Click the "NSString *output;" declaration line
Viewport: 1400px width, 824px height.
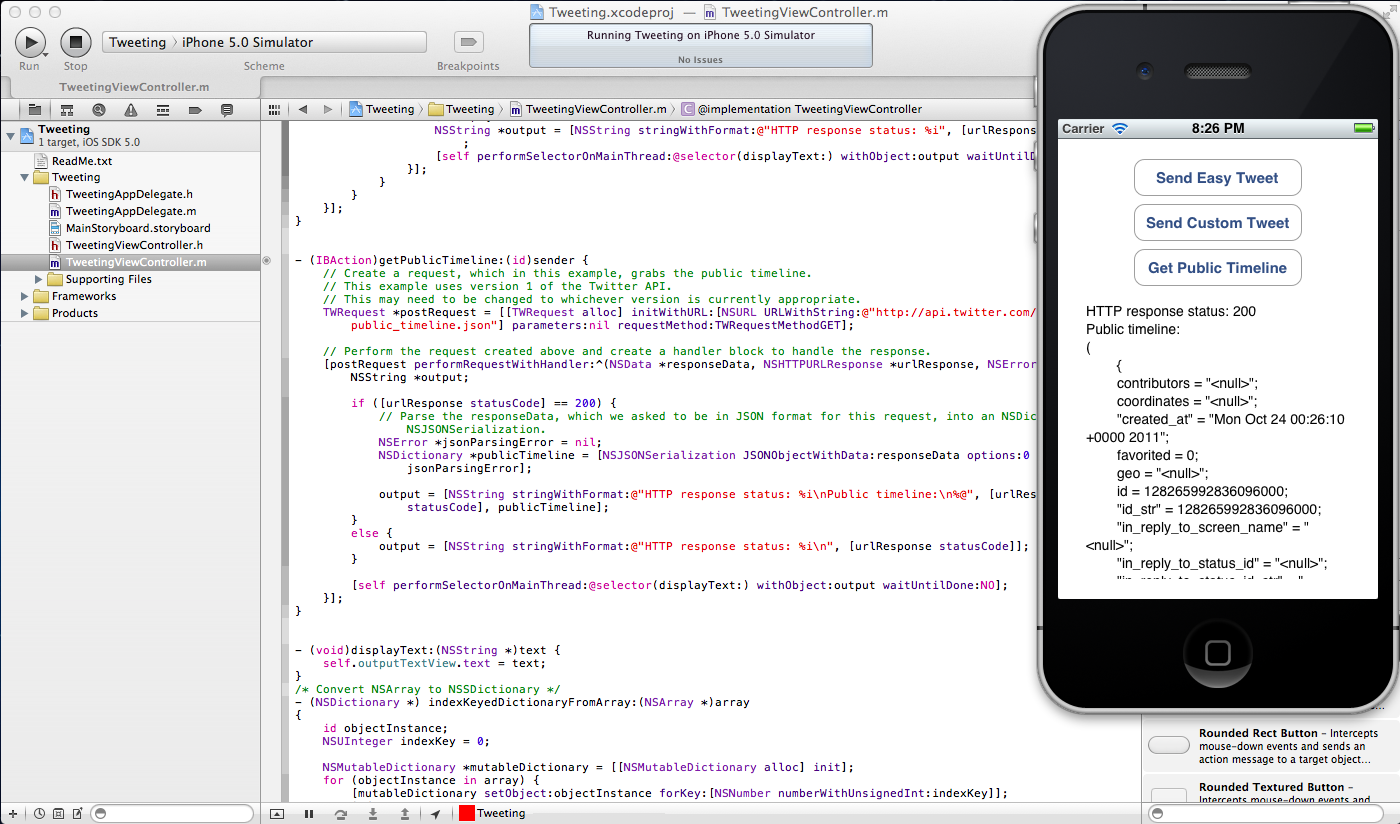409,377
